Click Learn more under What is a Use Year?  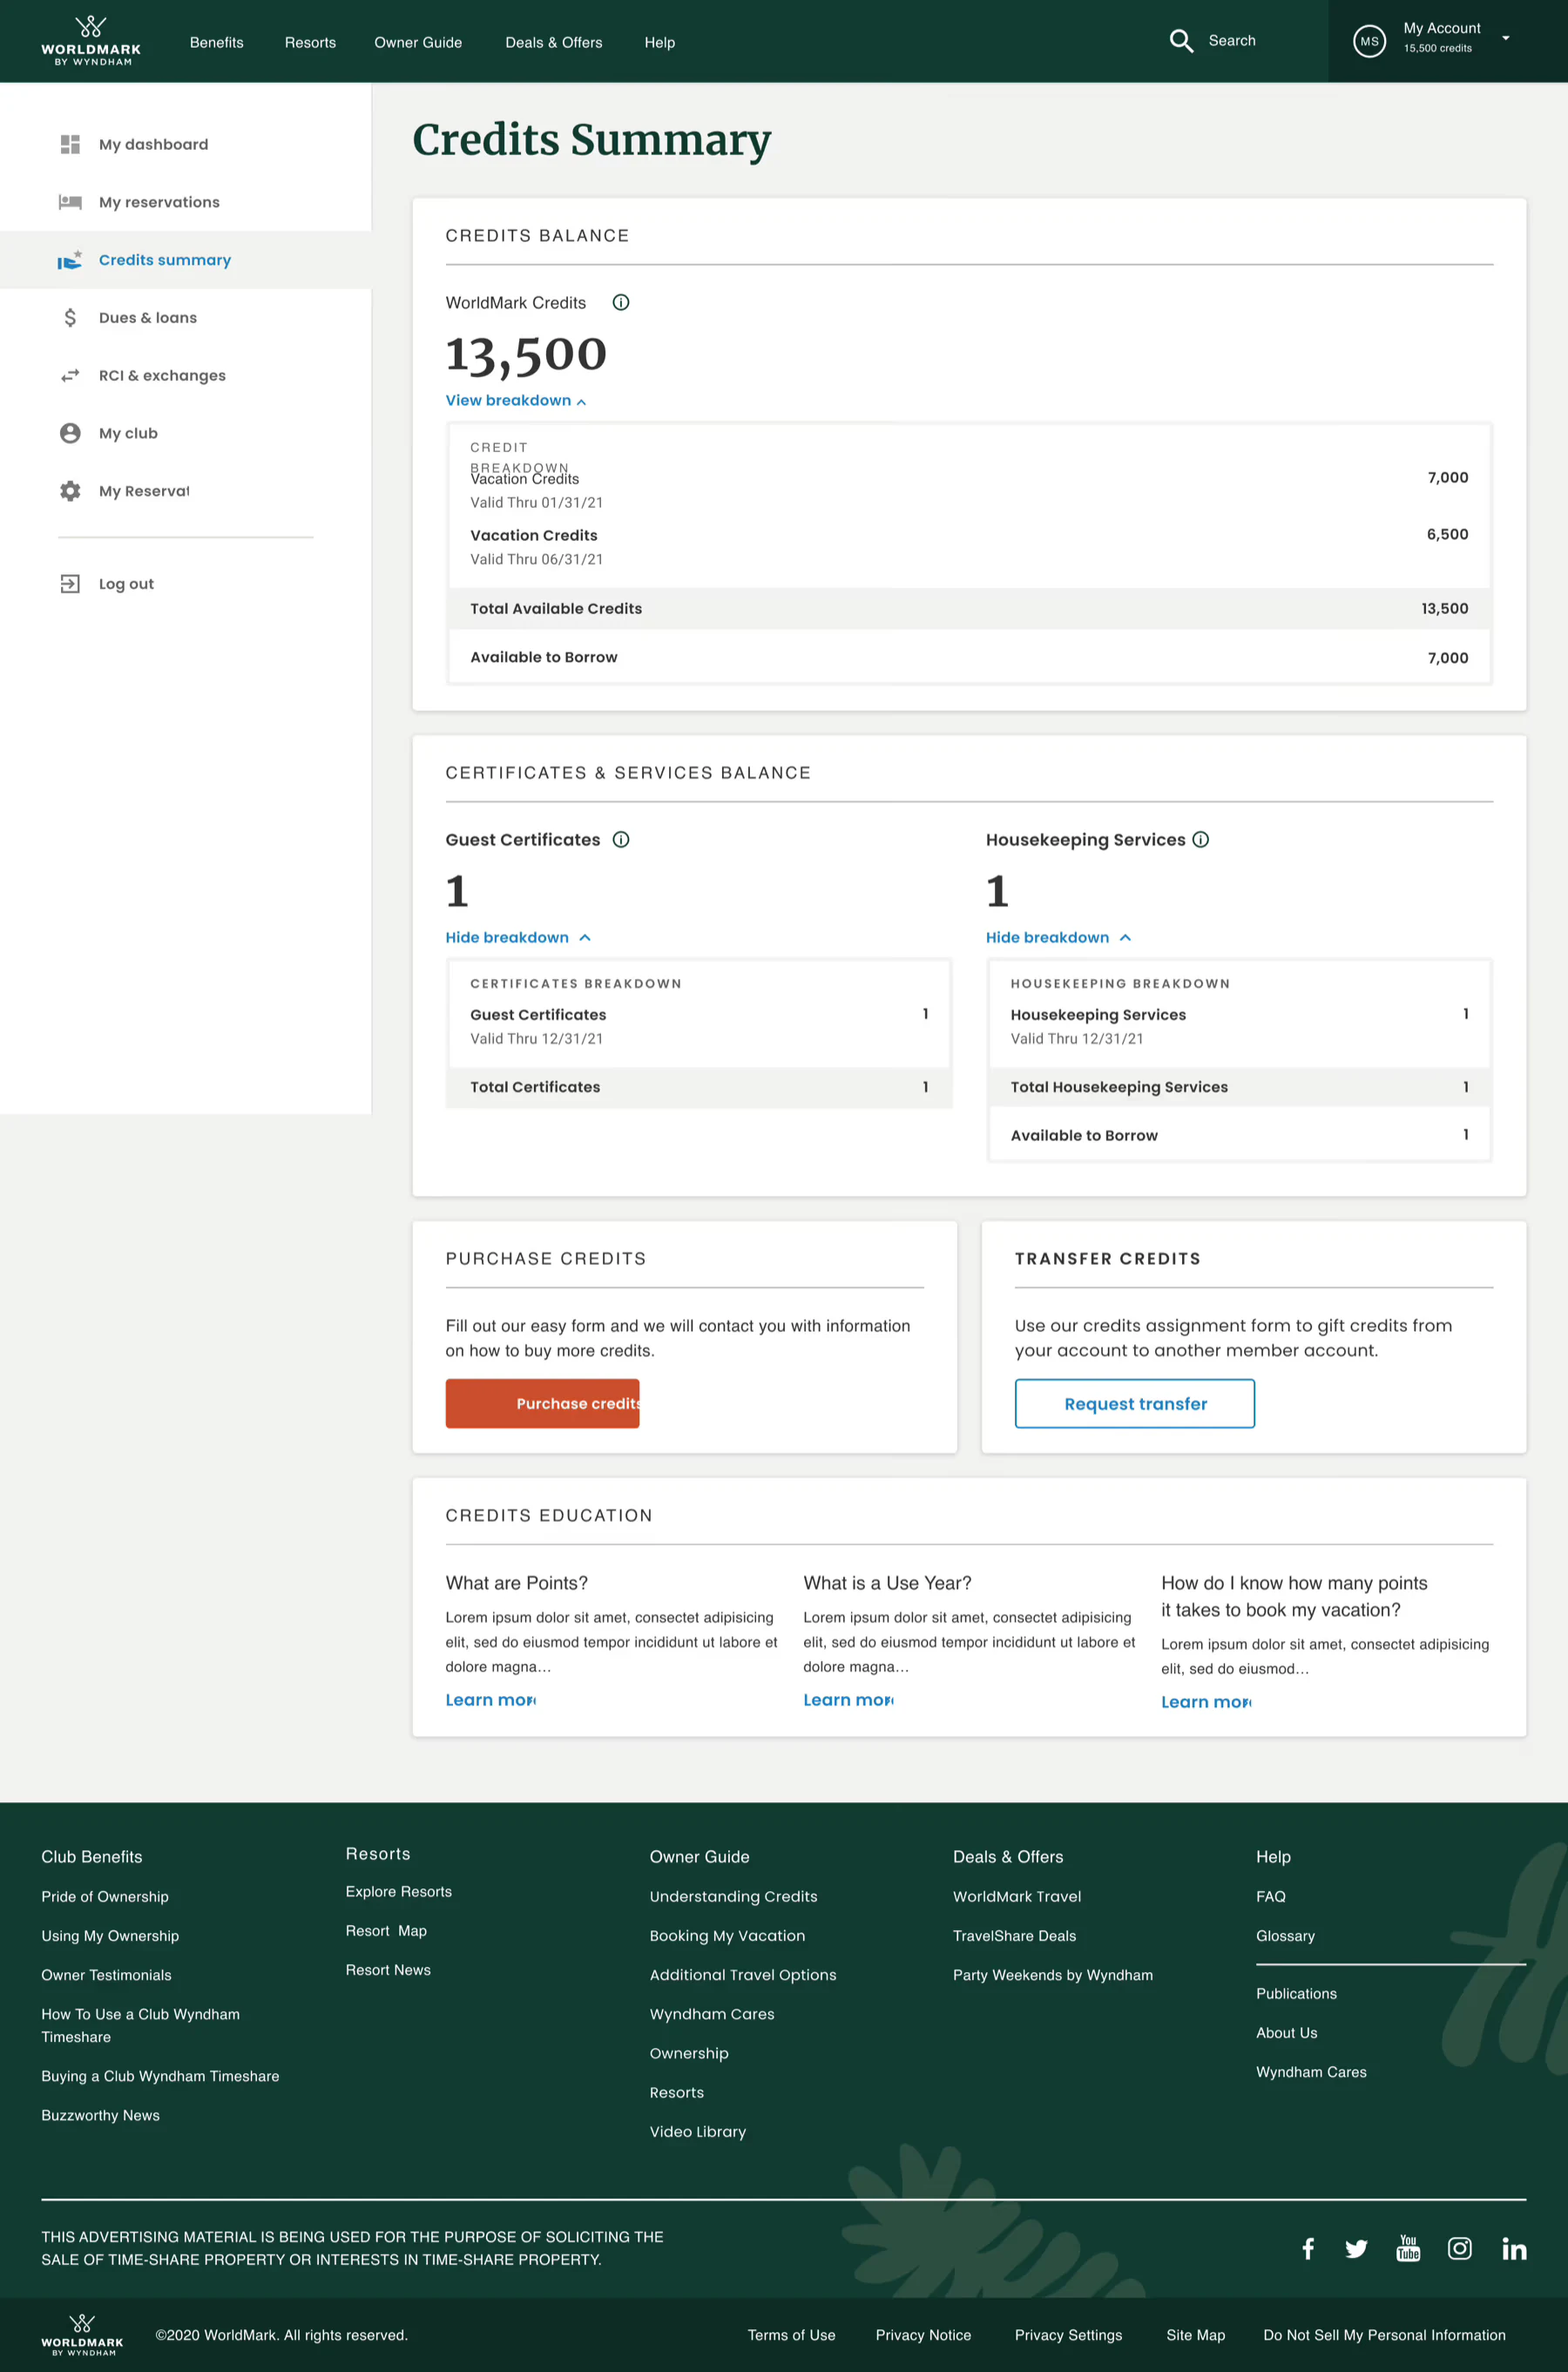pyautogui.click(x=849, y=1700)
